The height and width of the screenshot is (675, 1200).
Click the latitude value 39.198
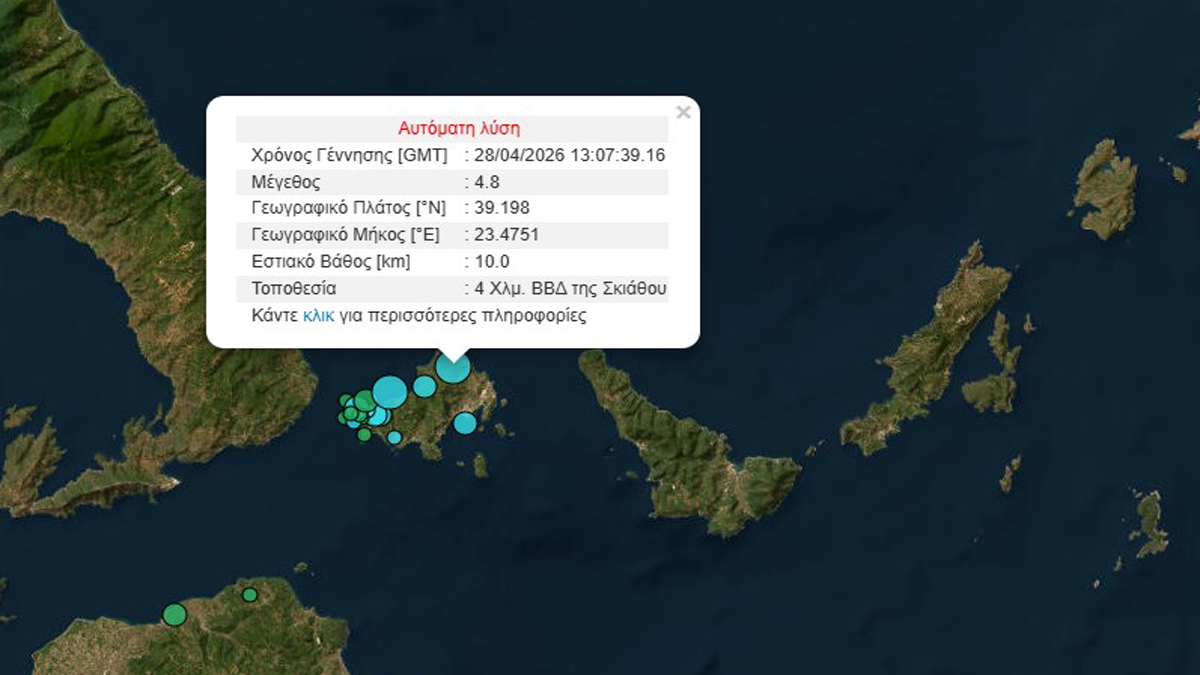502,208
